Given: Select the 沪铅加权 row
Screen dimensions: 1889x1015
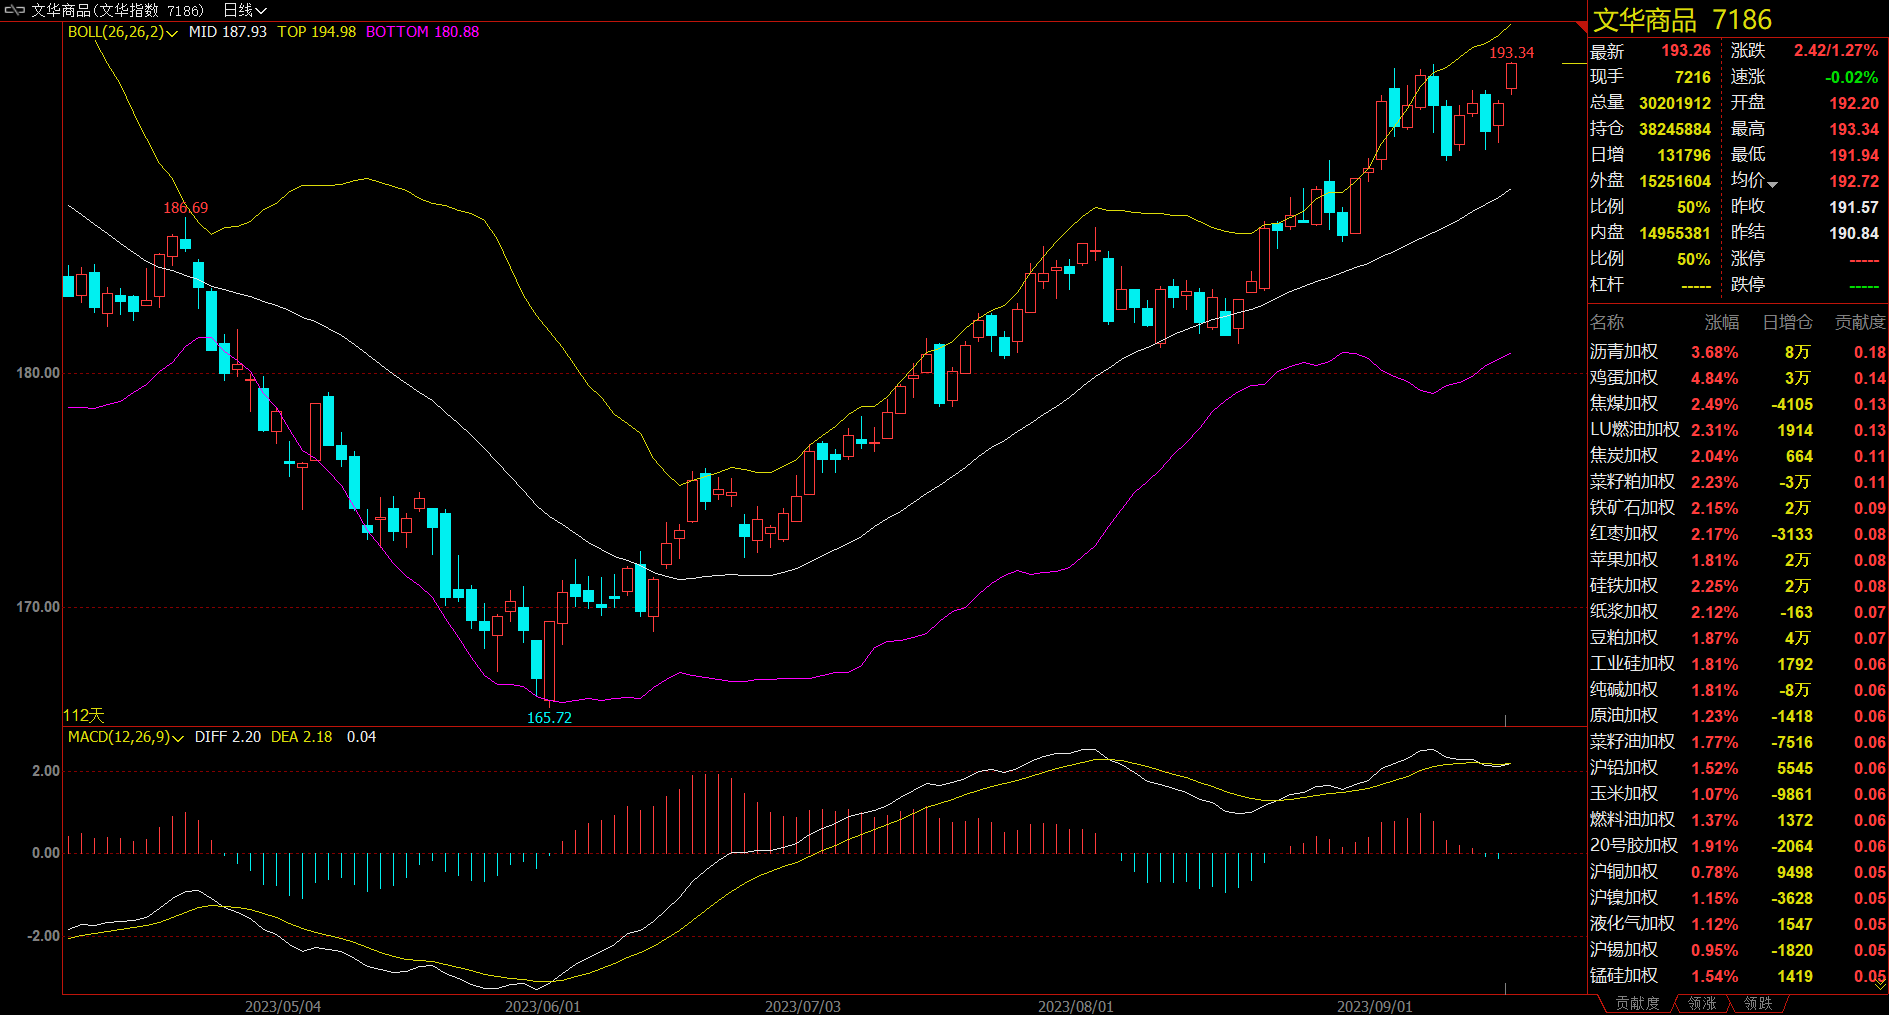Looking at the screenshot, I should [1738, 768].
